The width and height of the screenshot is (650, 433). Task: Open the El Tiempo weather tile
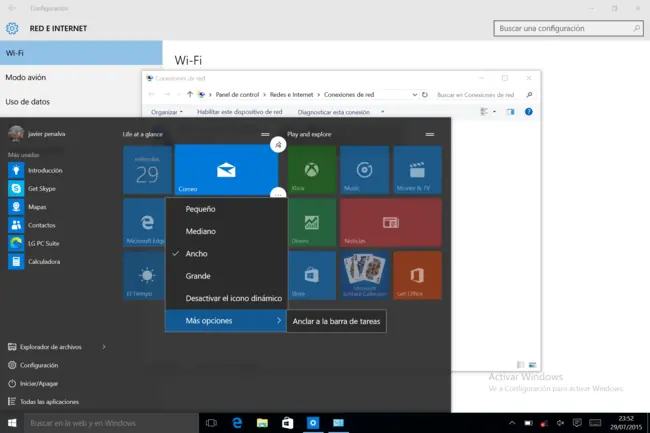[x=144, y=276]
